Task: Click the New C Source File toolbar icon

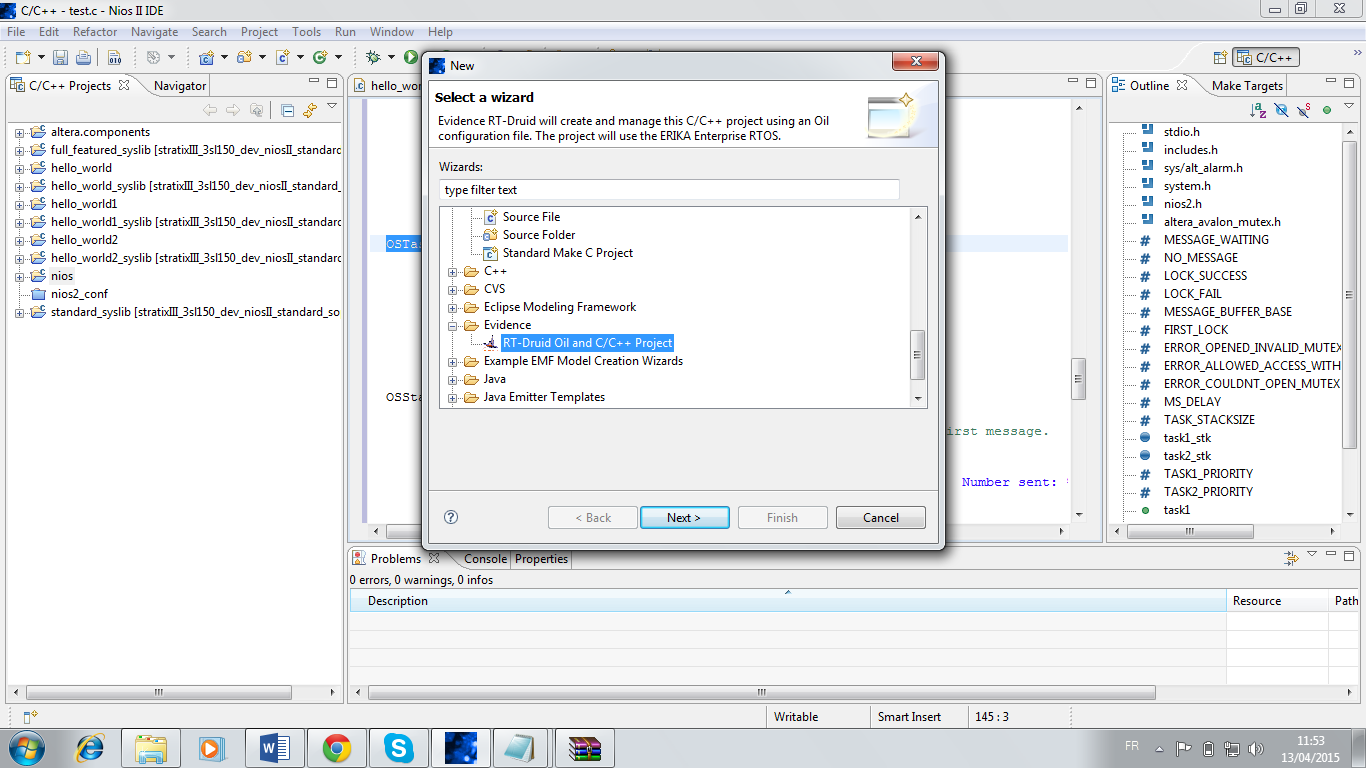Action: click(x=283, y=57)
